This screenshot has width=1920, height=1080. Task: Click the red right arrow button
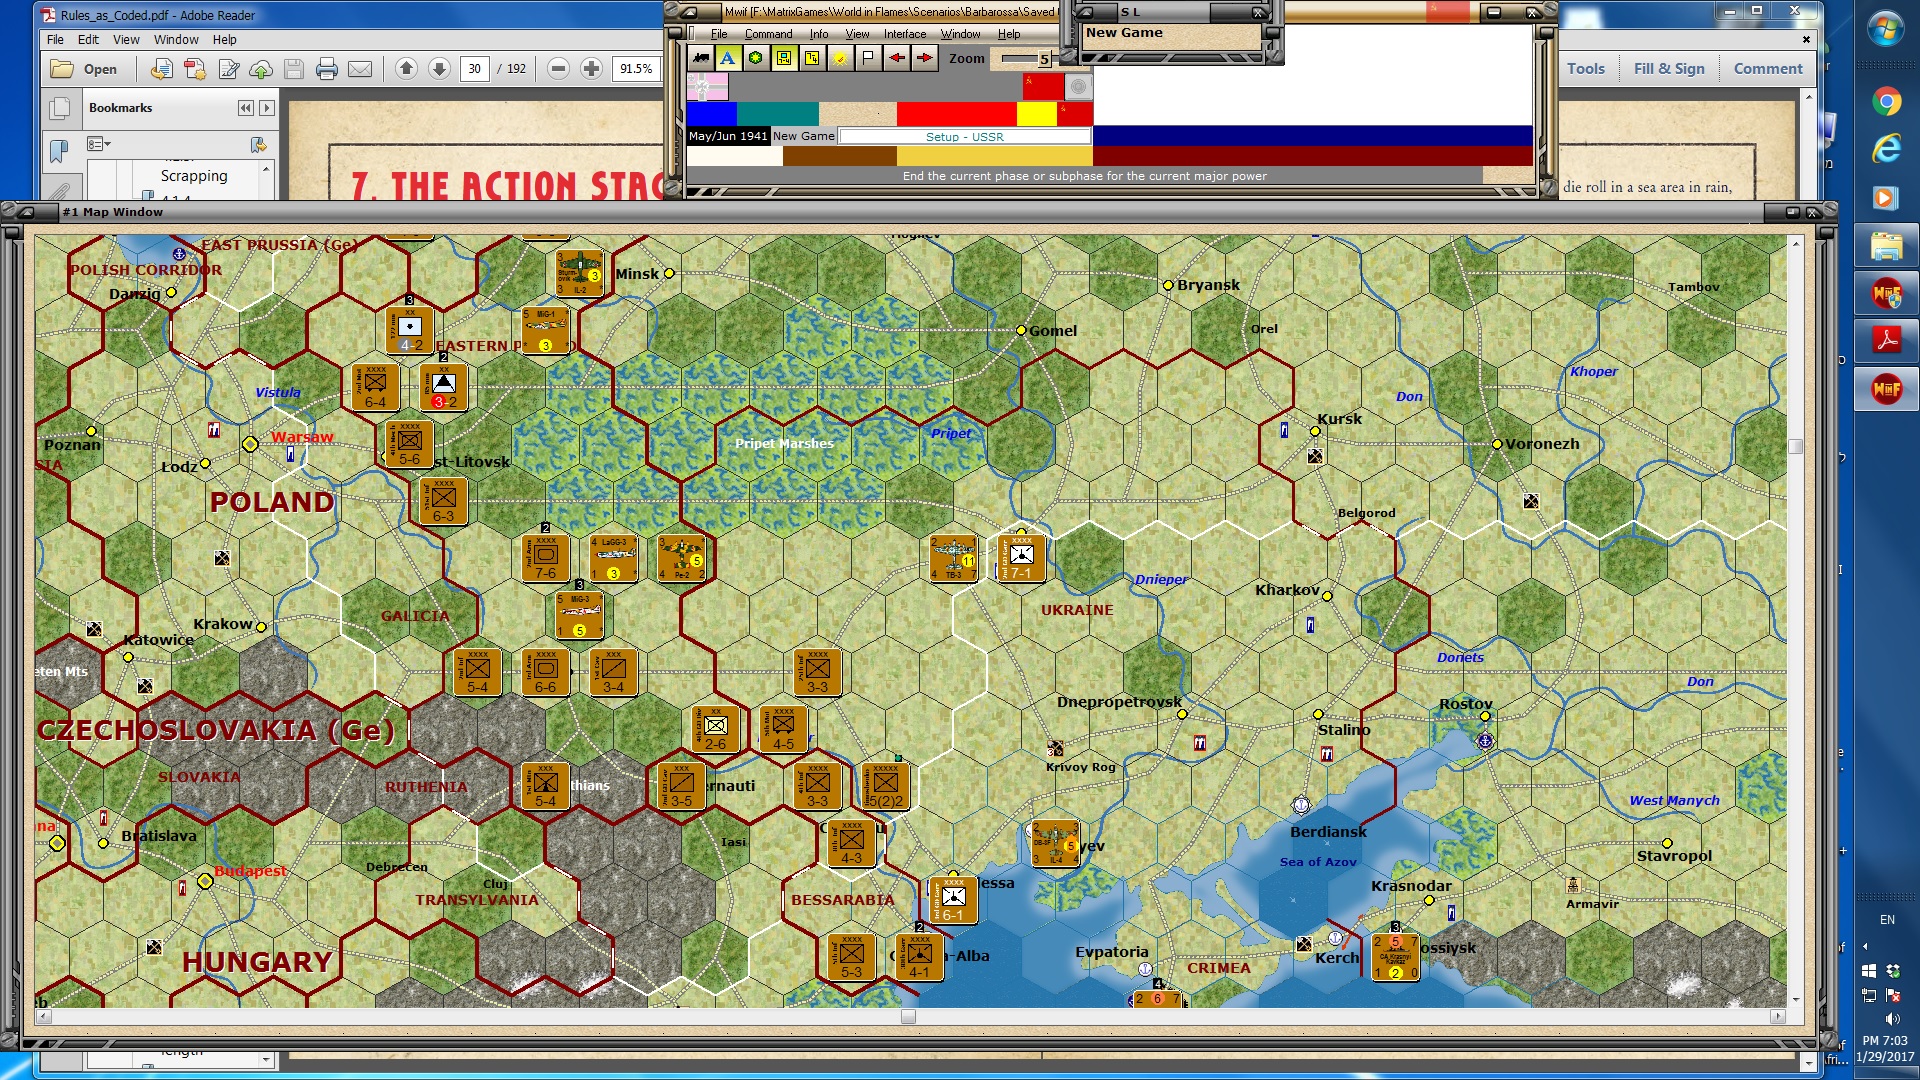925,58
